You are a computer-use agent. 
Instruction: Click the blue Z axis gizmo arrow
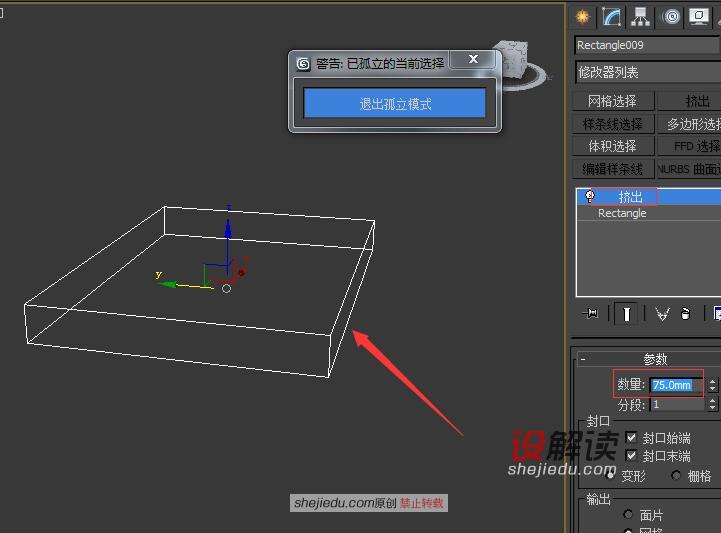point(228,228)
